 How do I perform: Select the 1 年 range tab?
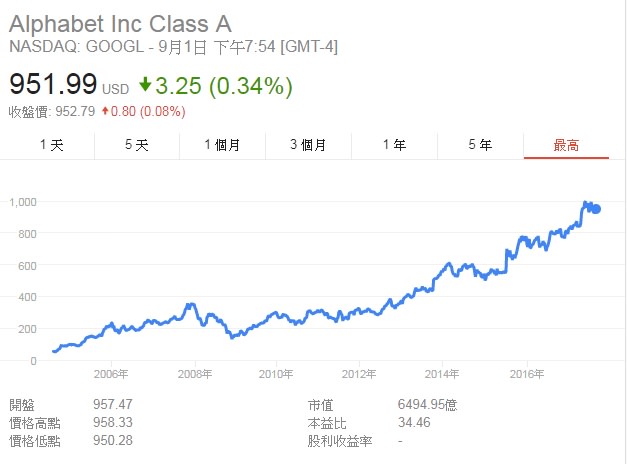(394, 145)
